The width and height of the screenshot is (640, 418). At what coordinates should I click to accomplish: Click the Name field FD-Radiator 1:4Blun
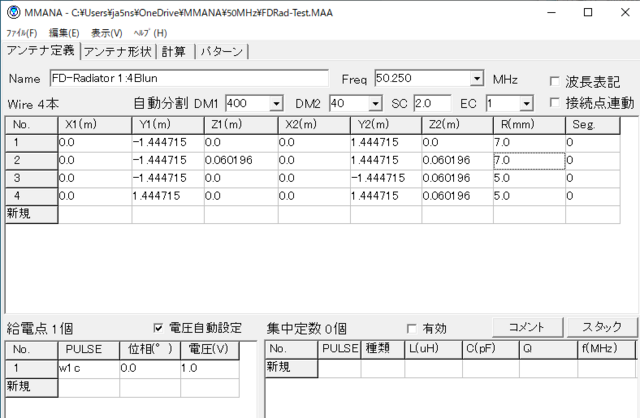[x=189, y=78]
